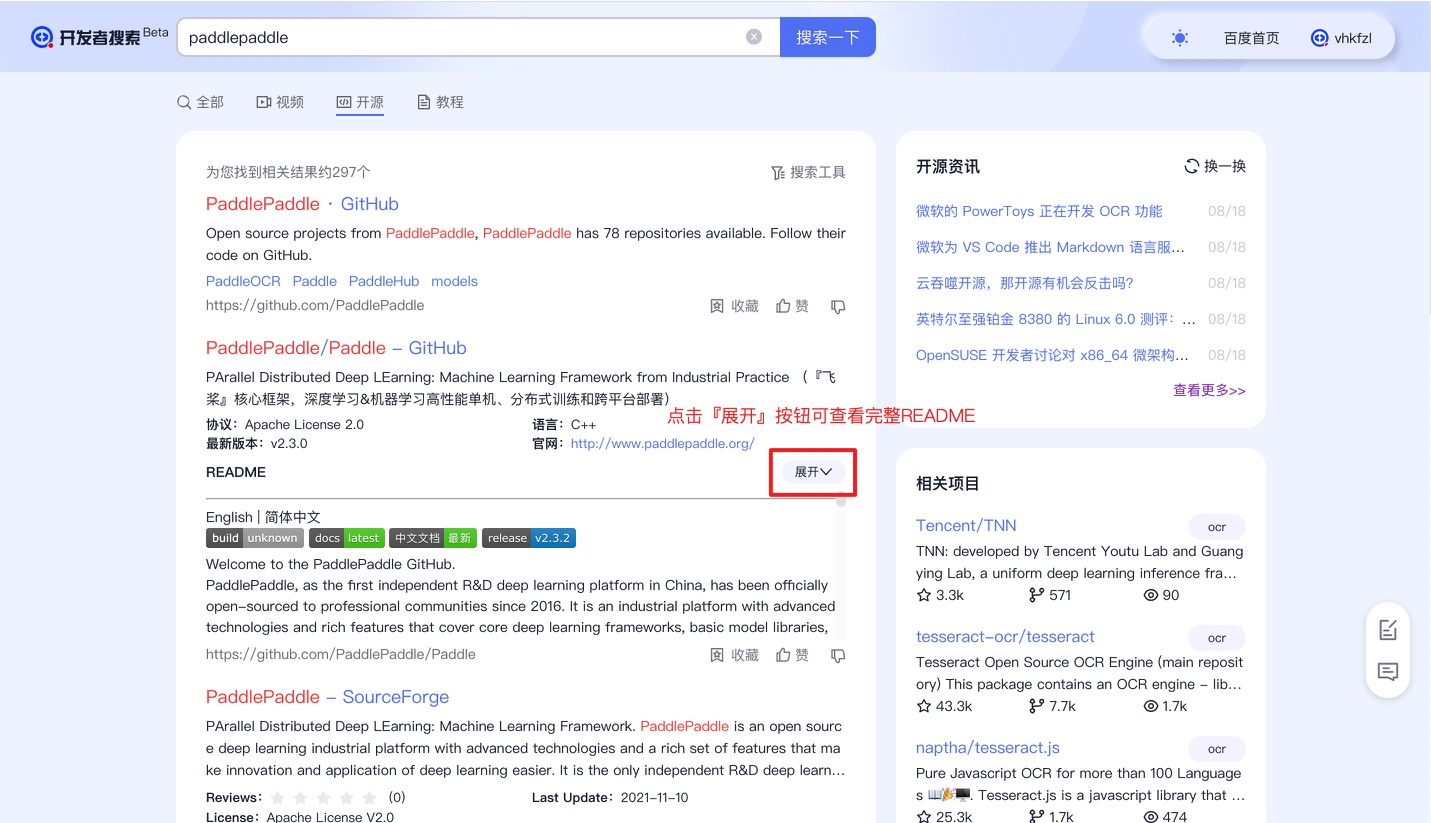
Task: Click the 中文文档 最新 badge
Action: click(433, 538)
